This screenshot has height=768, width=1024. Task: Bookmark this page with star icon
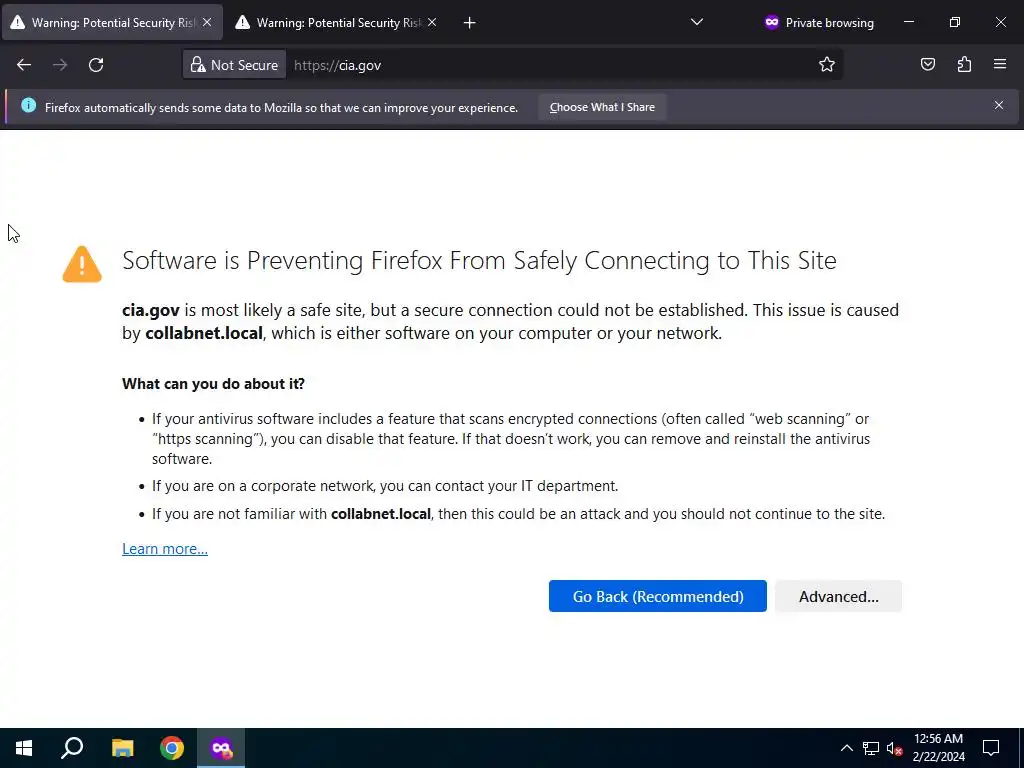point(827,65)
